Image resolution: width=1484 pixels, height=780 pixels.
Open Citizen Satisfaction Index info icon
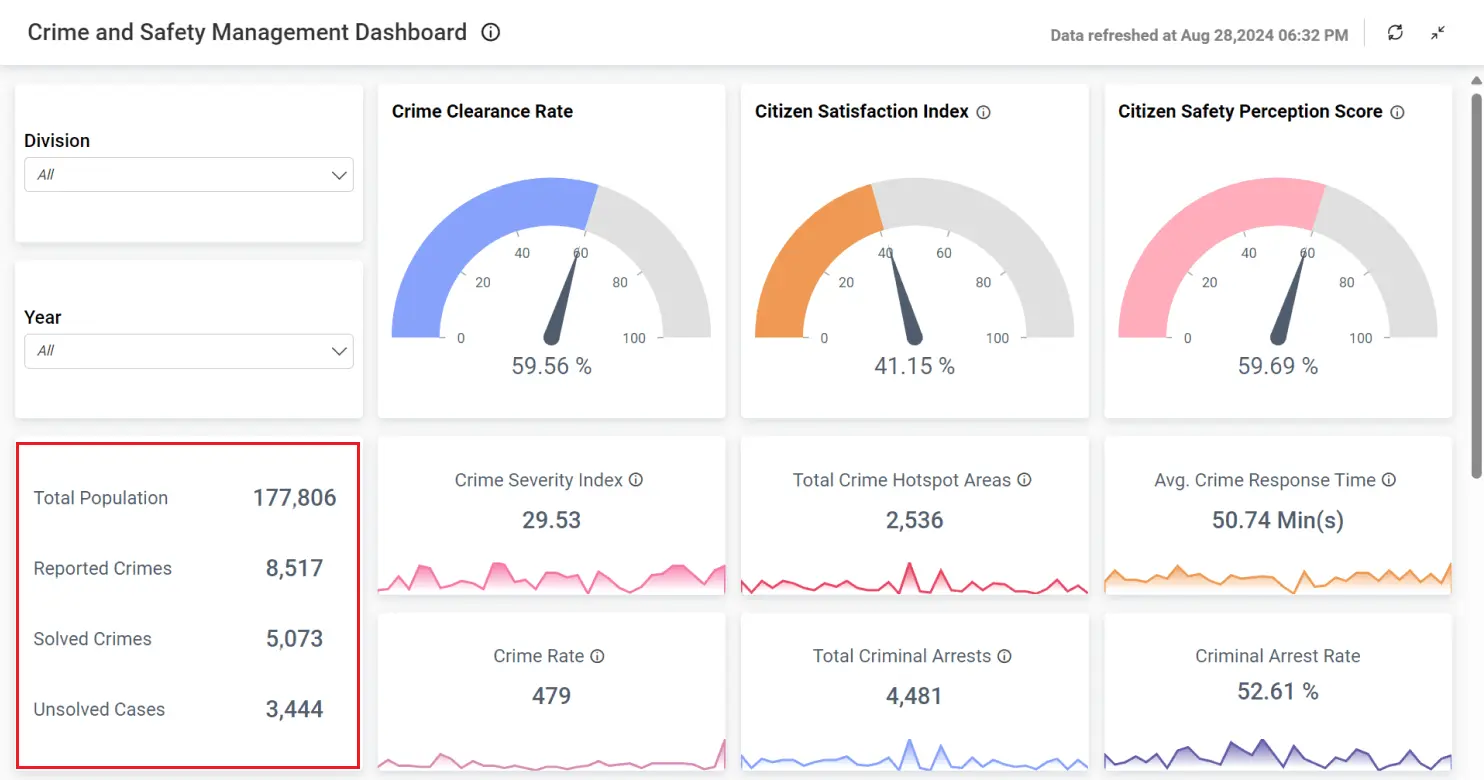click(983, 113)
